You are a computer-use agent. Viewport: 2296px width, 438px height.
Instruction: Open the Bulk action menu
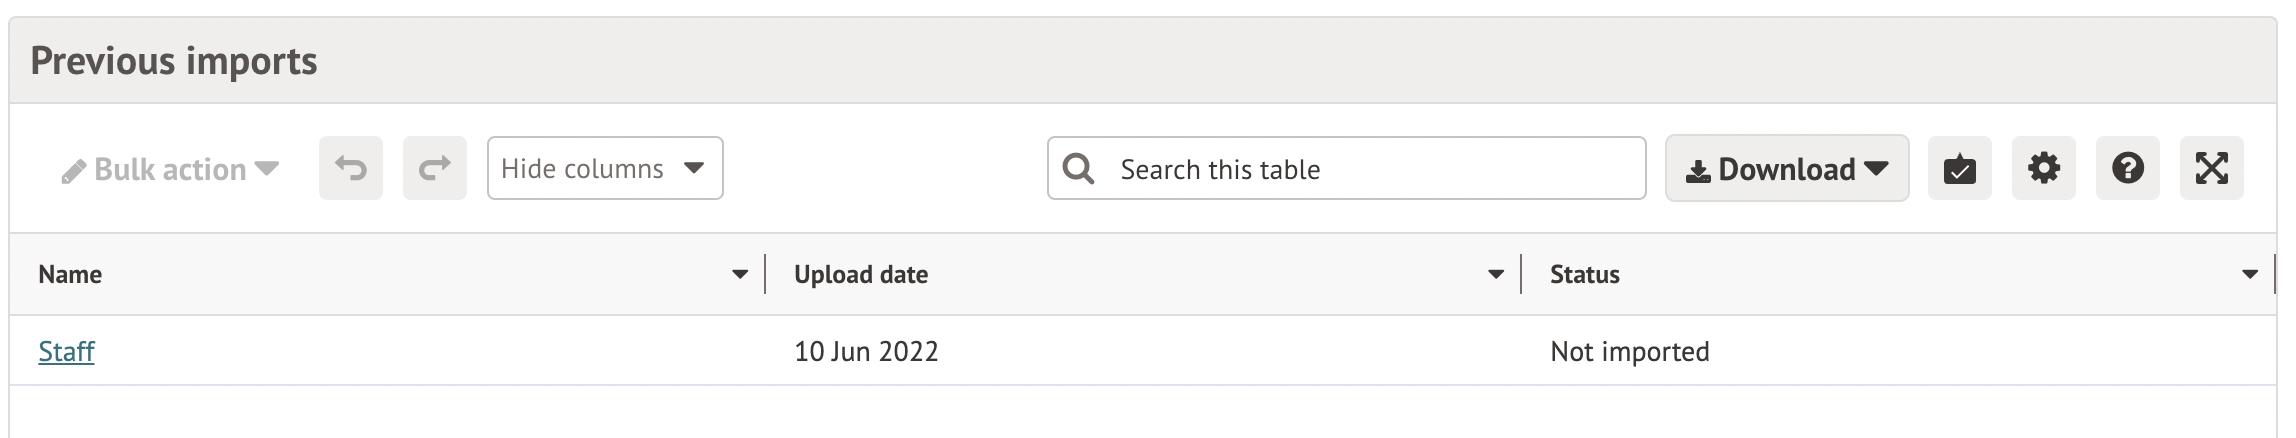(170, 169)
